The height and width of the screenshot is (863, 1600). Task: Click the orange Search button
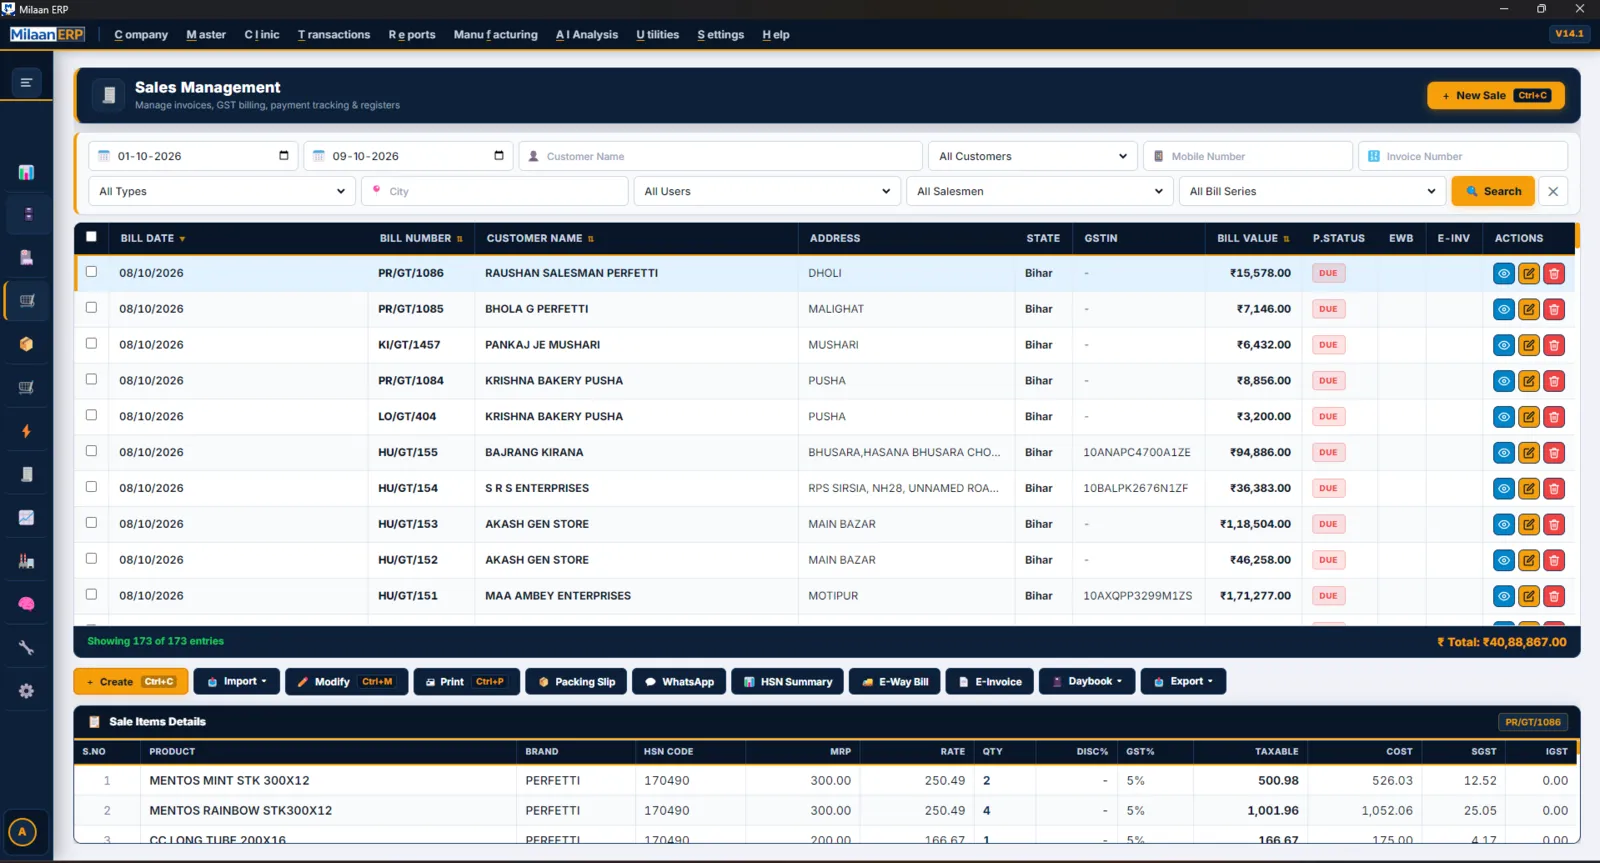coord(1492,191)
